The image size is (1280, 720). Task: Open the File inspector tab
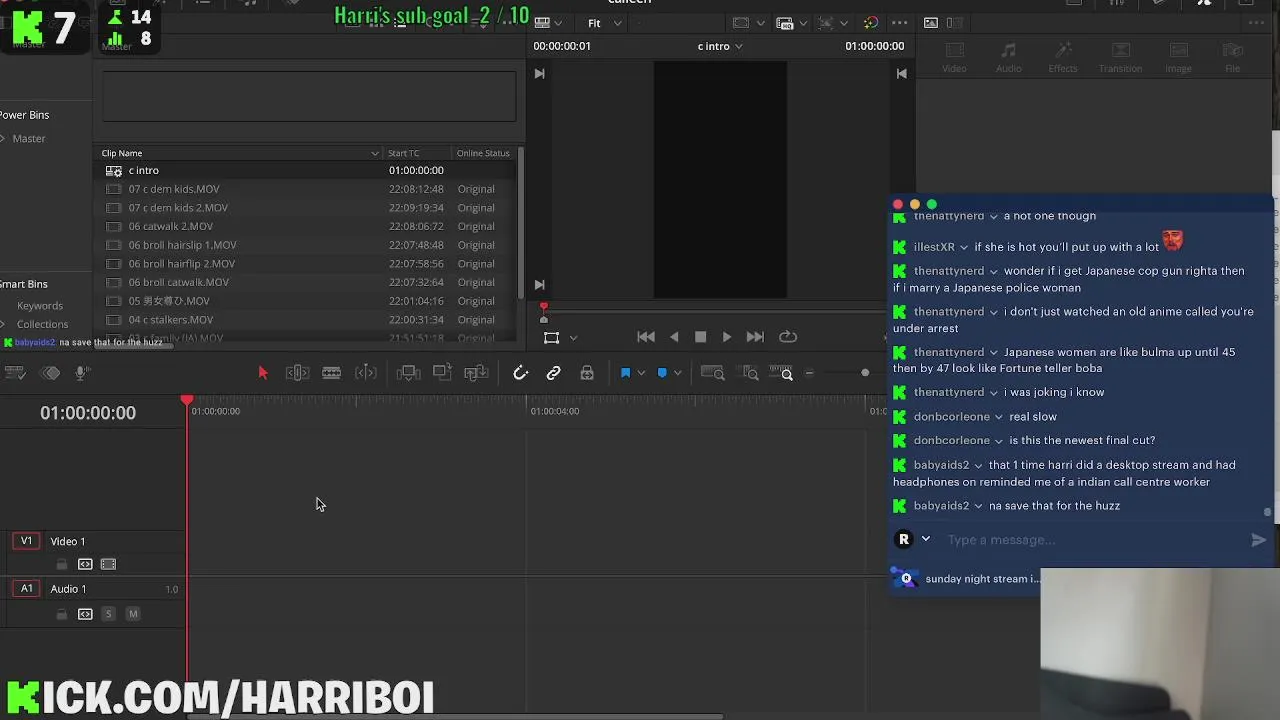[1232, 58]
